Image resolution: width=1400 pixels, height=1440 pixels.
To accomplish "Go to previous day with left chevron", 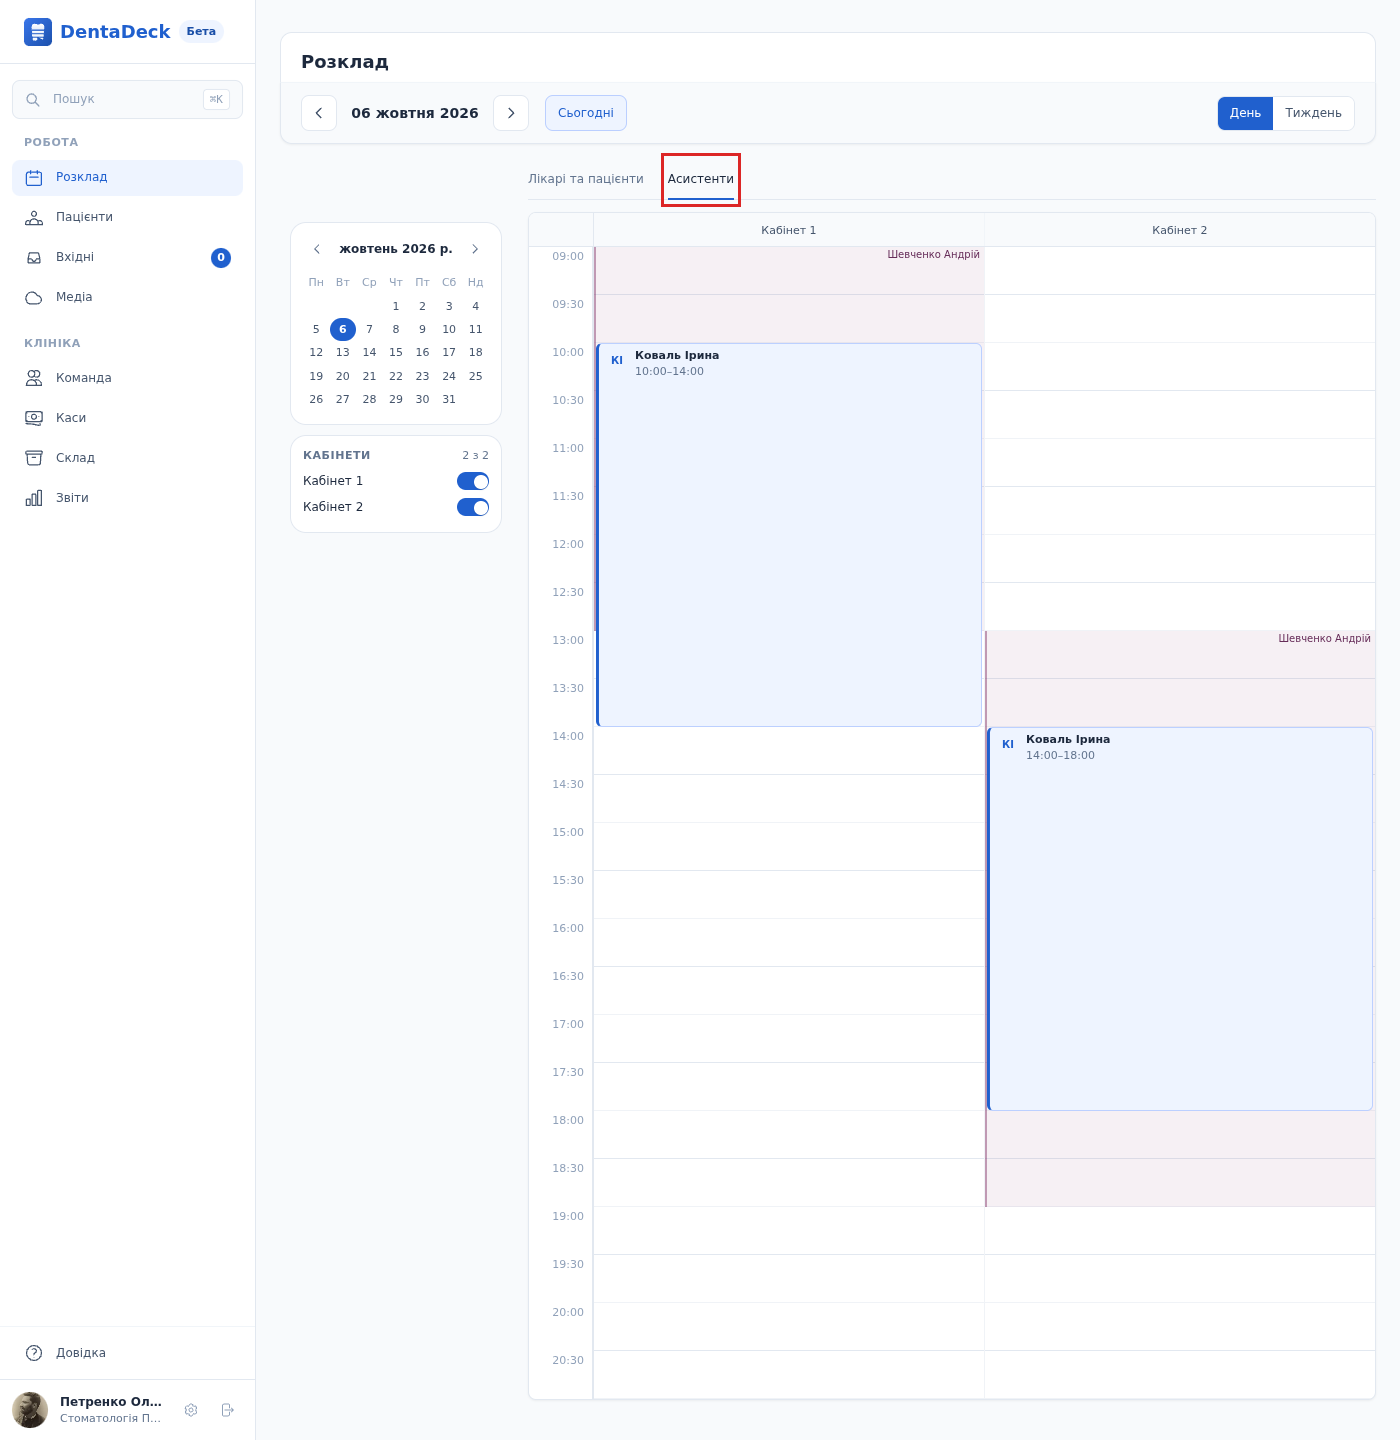I will [319, 113].
